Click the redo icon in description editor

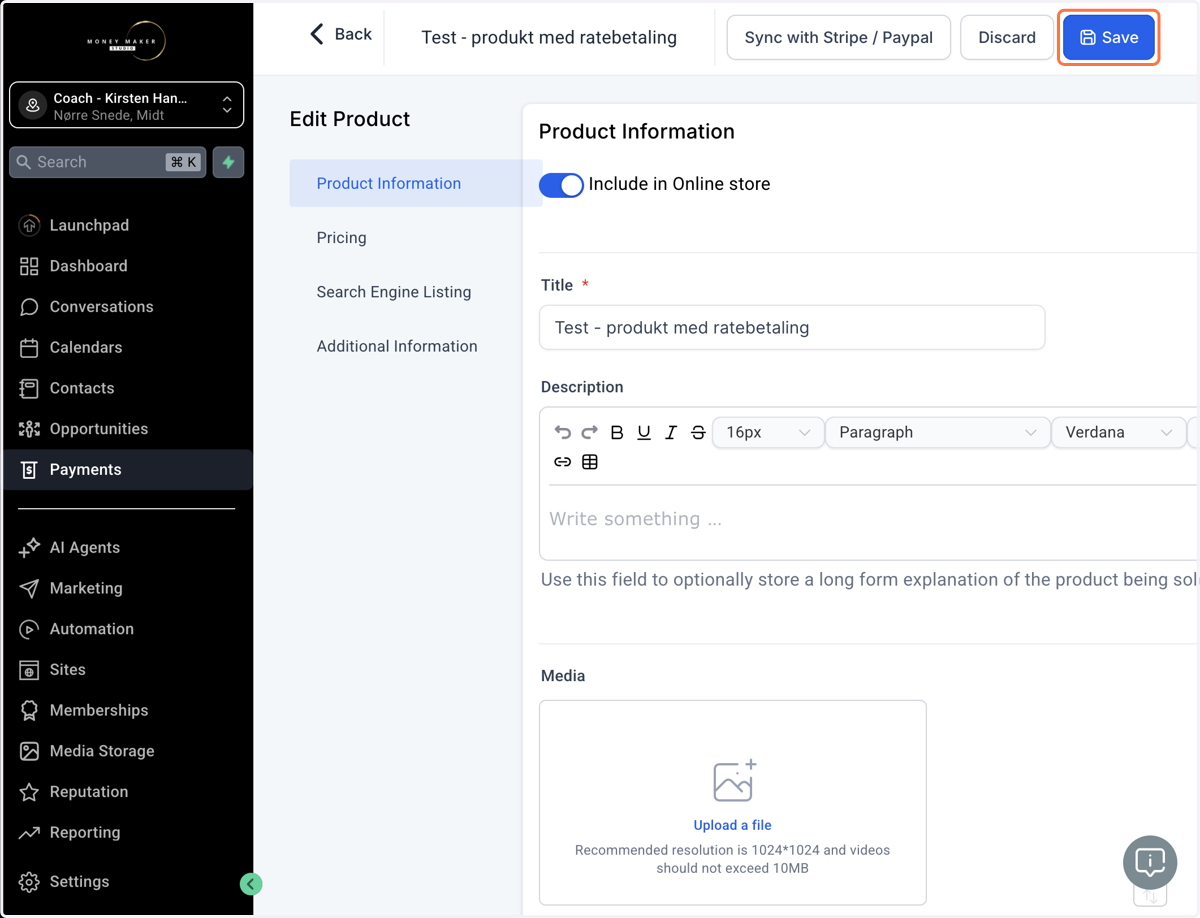(590, 432)
